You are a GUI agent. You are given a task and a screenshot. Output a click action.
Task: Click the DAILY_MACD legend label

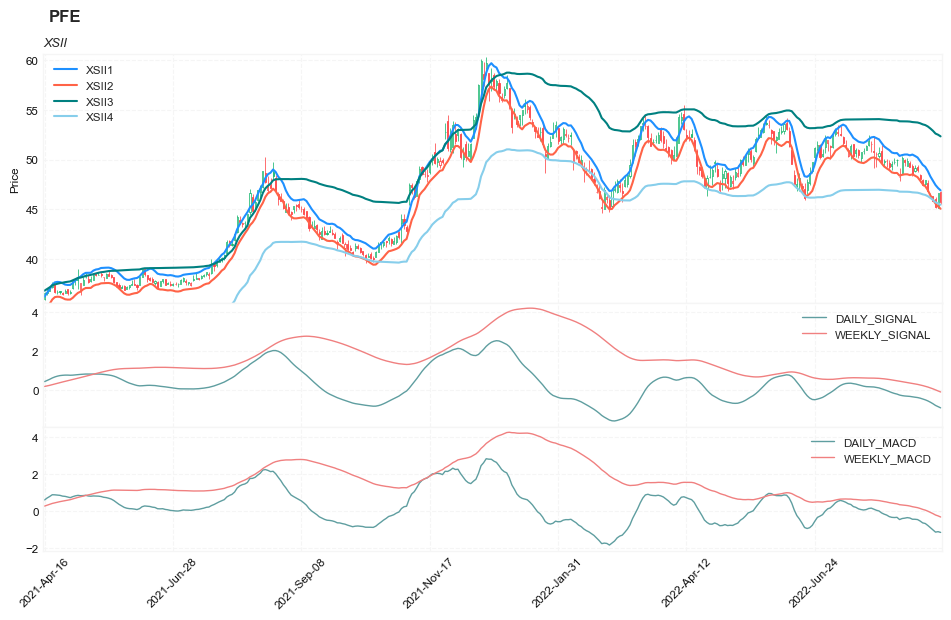click(x=879, y=443)
